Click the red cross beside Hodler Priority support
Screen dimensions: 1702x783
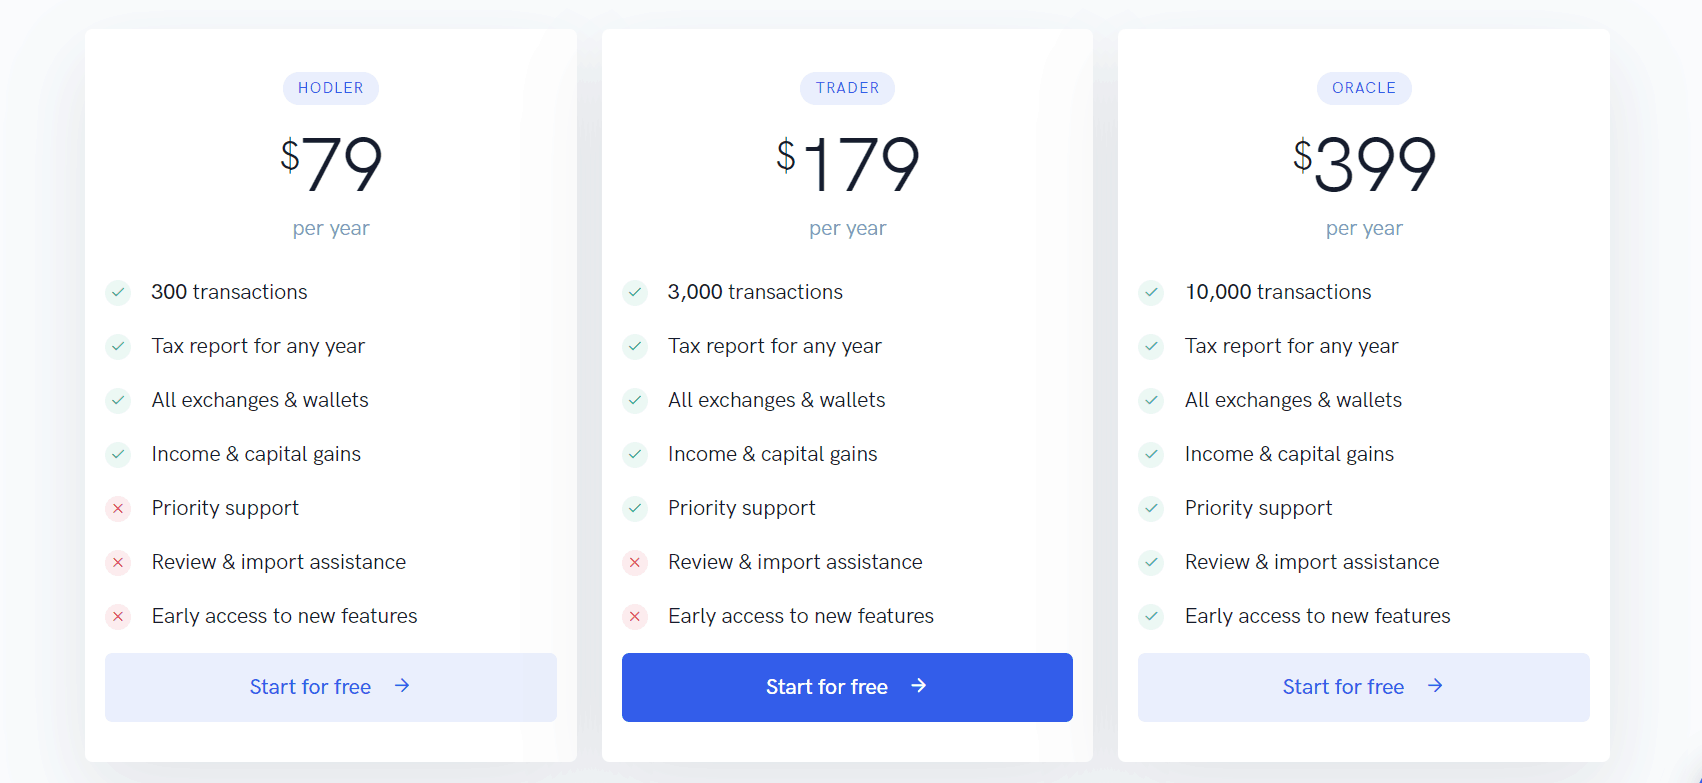[118, 508]
